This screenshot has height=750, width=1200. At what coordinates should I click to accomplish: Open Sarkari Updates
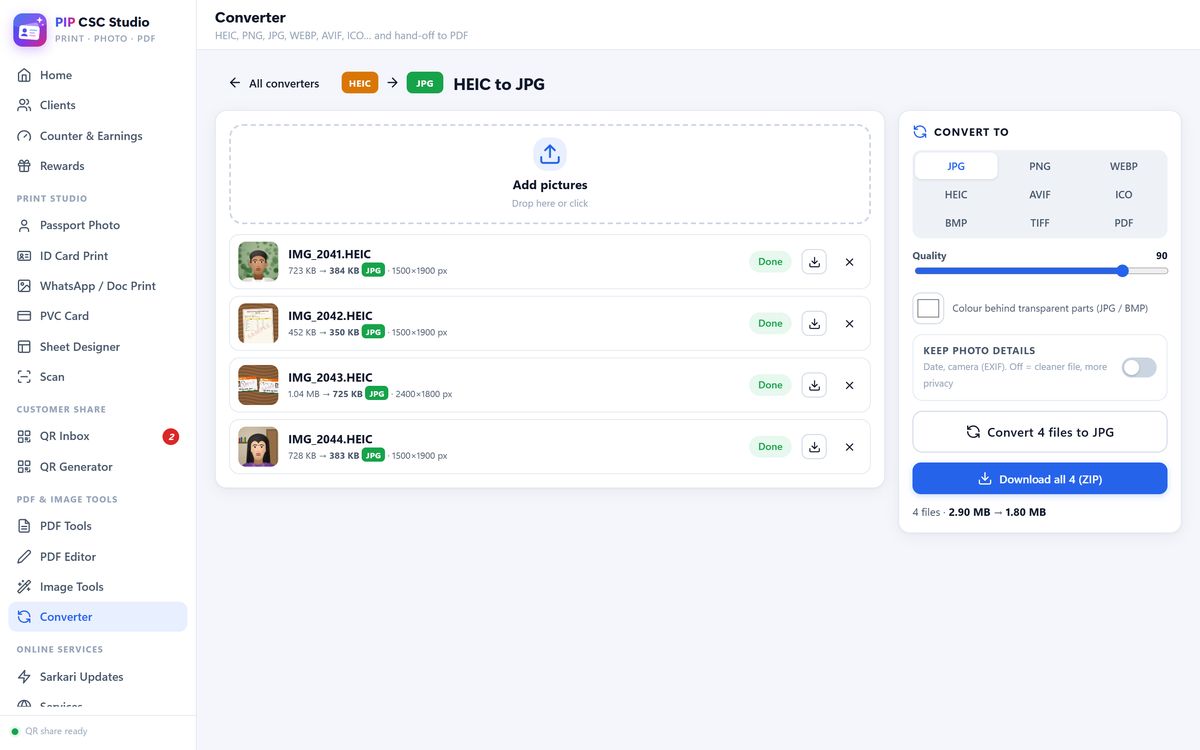click(98, 677)
